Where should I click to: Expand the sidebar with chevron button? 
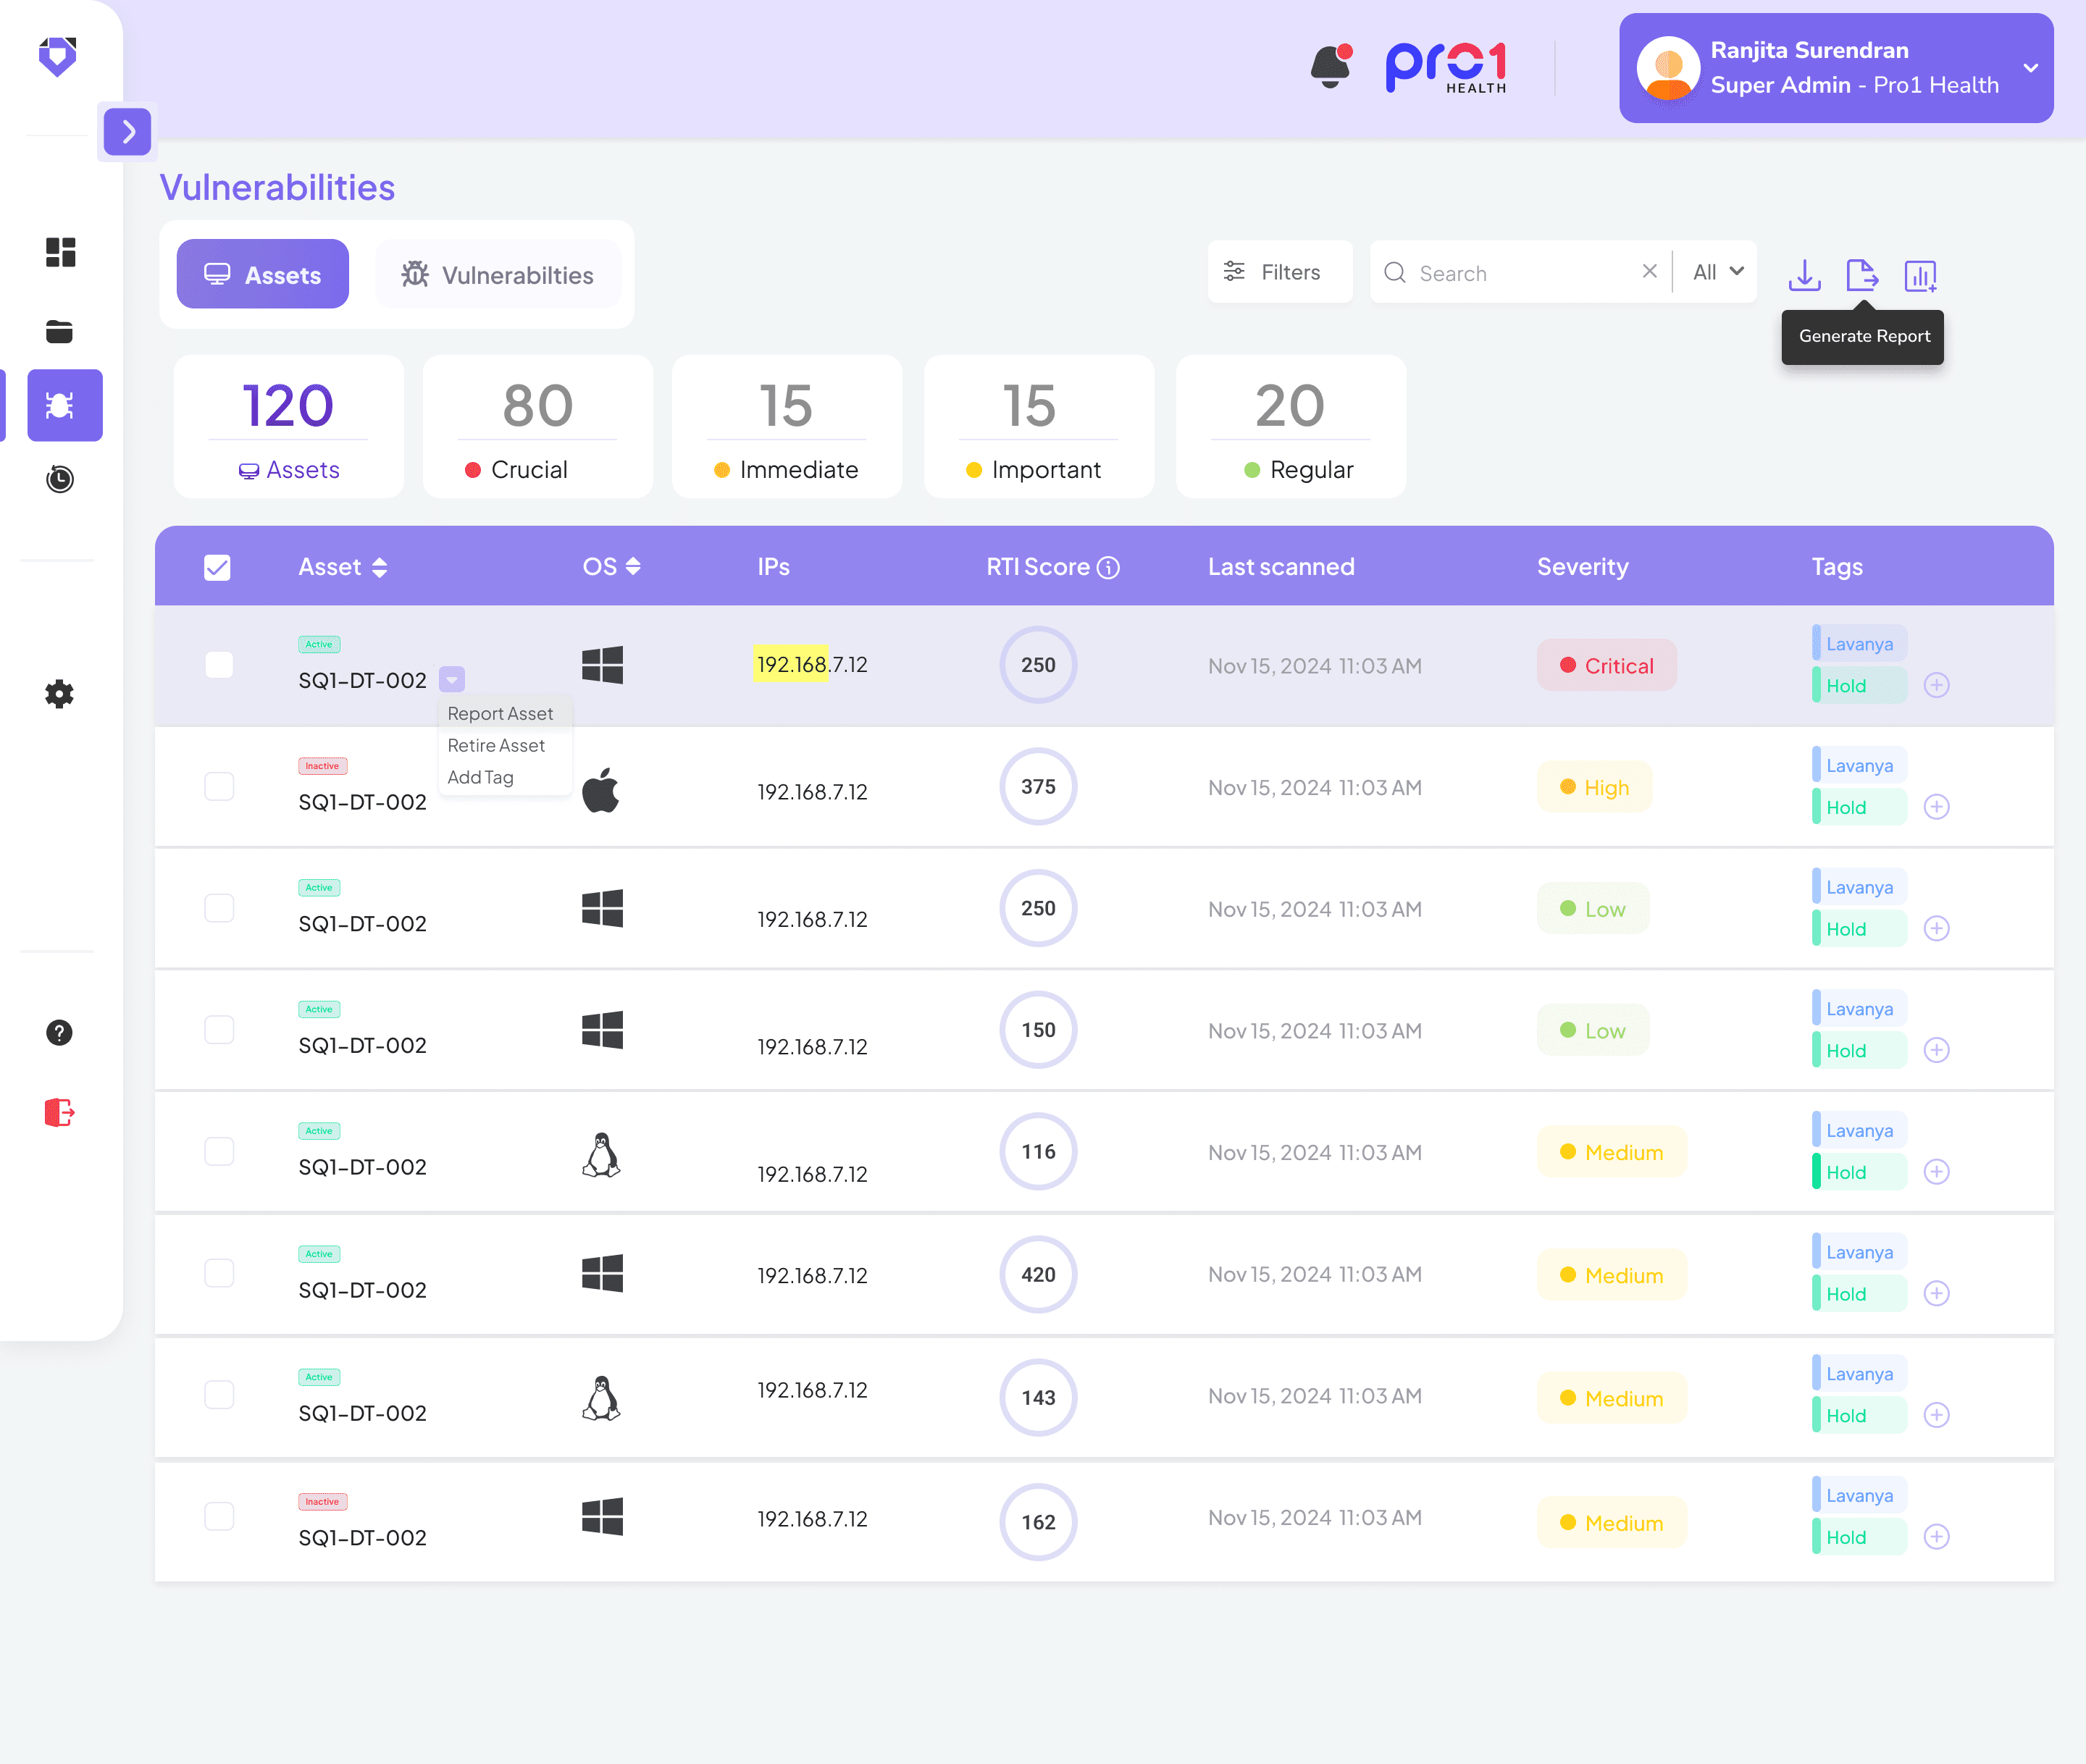pos(128,131)
